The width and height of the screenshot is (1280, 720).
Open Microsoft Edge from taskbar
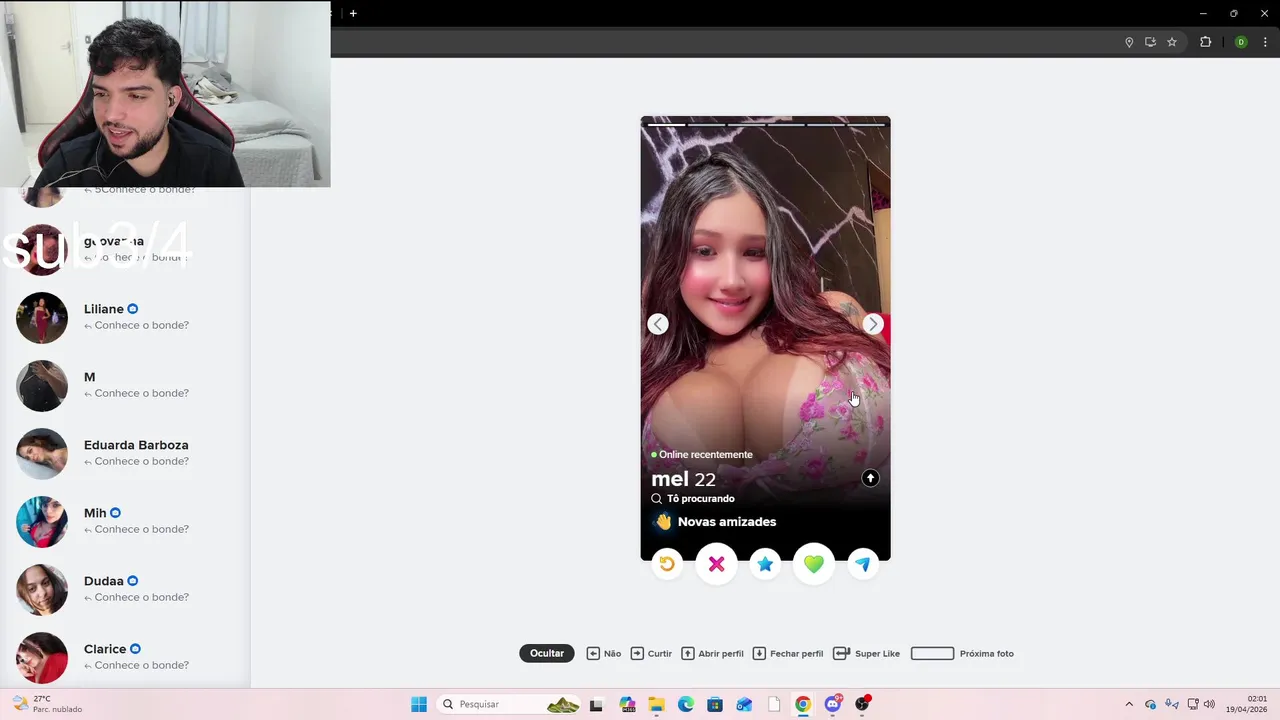(686, 704)
